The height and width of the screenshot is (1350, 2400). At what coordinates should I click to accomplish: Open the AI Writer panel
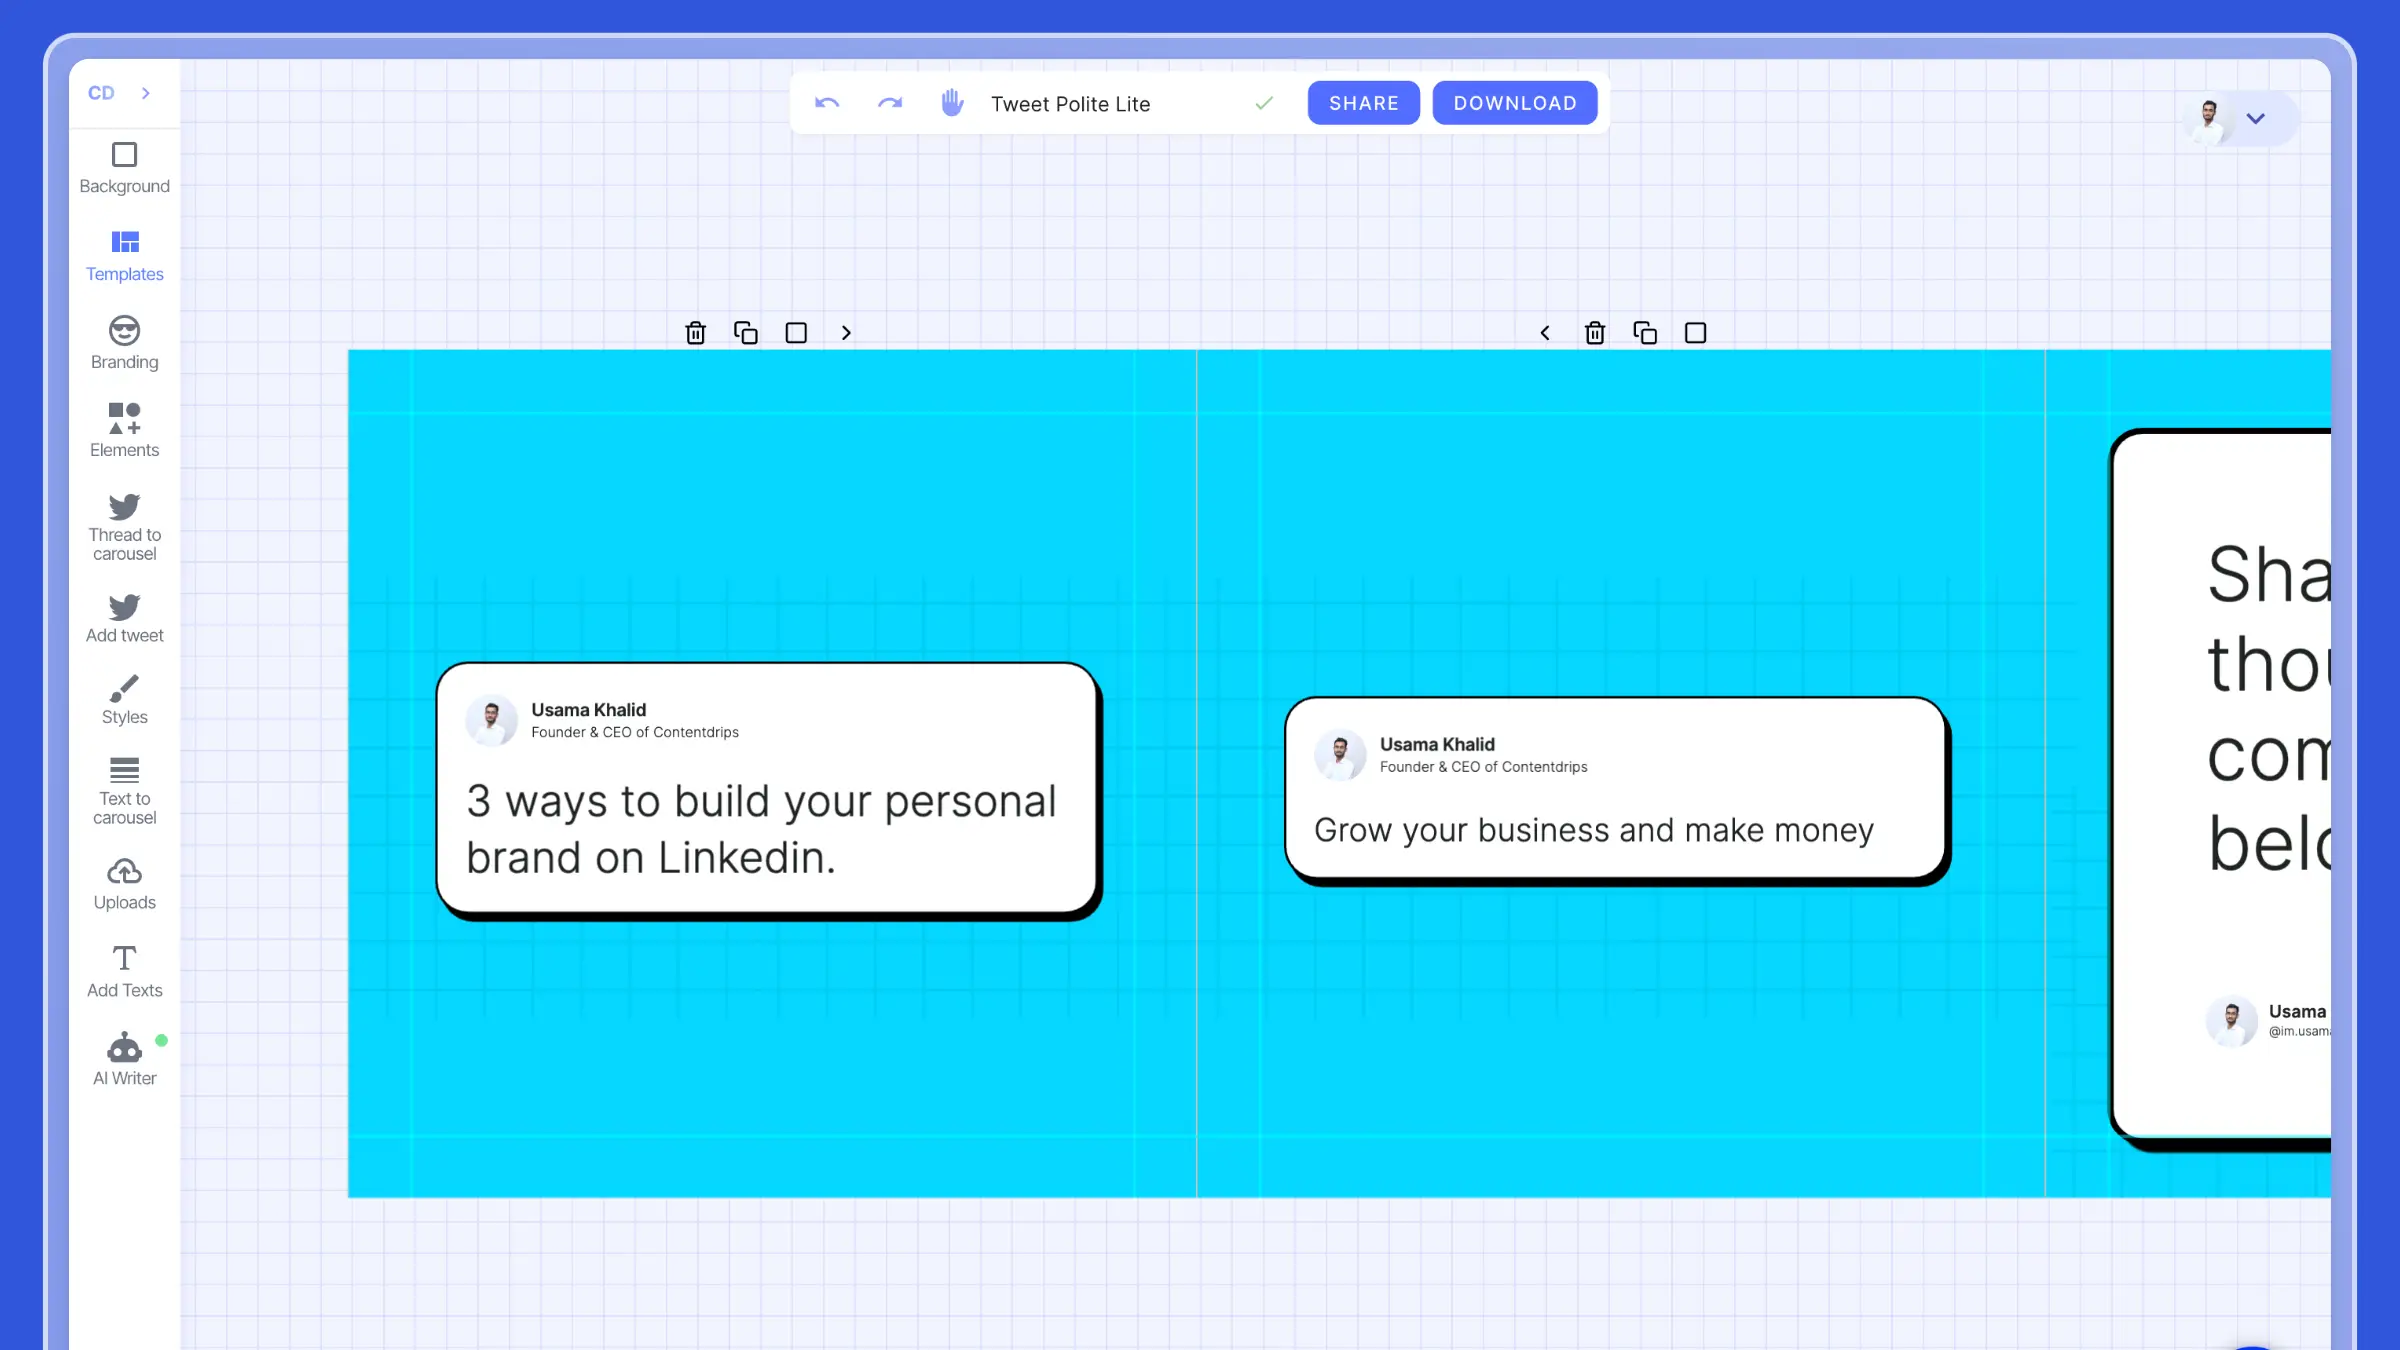pyautogui.click(x=124, y=1059)
